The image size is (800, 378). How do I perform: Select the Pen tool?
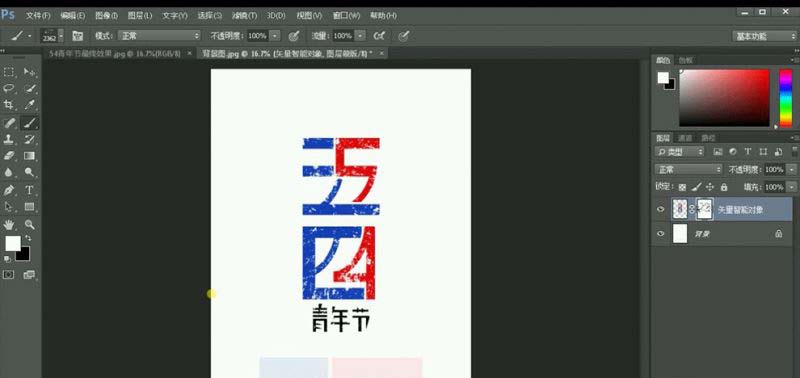[9, 190]
